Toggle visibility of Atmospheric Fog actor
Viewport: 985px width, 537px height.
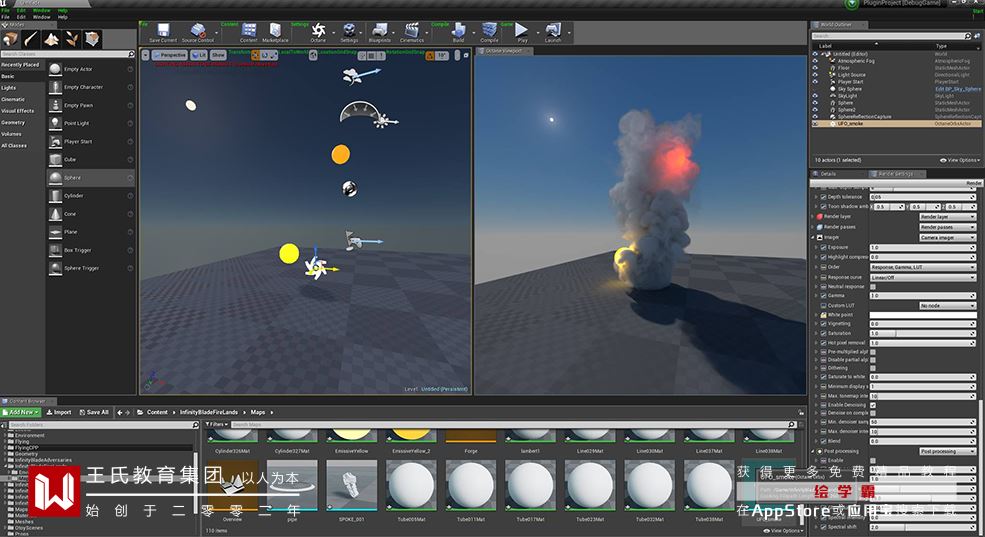tap(815, 61)
